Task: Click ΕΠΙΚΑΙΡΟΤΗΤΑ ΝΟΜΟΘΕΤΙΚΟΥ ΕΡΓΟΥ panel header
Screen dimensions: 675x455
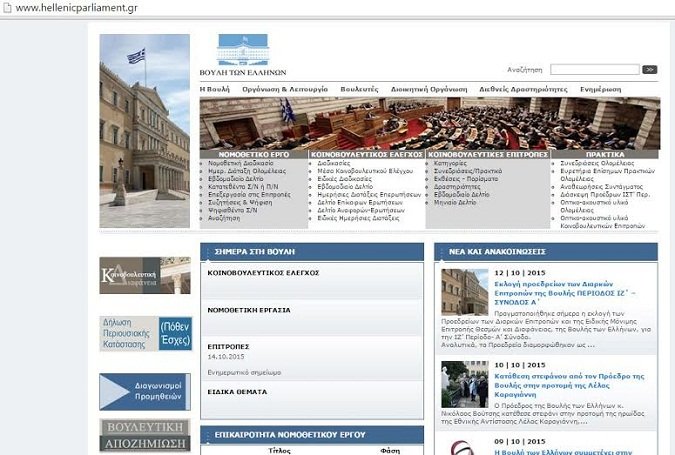Action: click(x=312, y=435)
